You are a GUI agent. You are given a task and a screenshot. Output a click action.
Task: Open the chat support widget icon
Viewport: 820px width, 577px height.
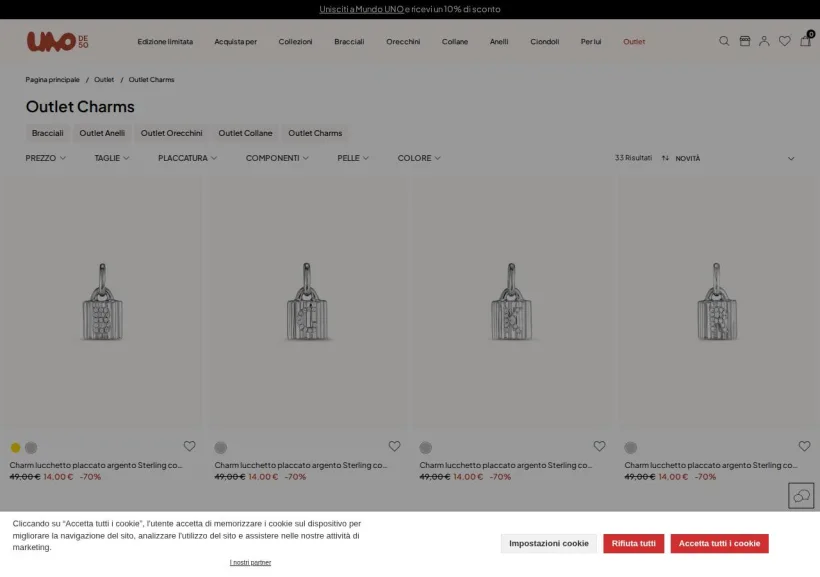[x=801, y=495]
